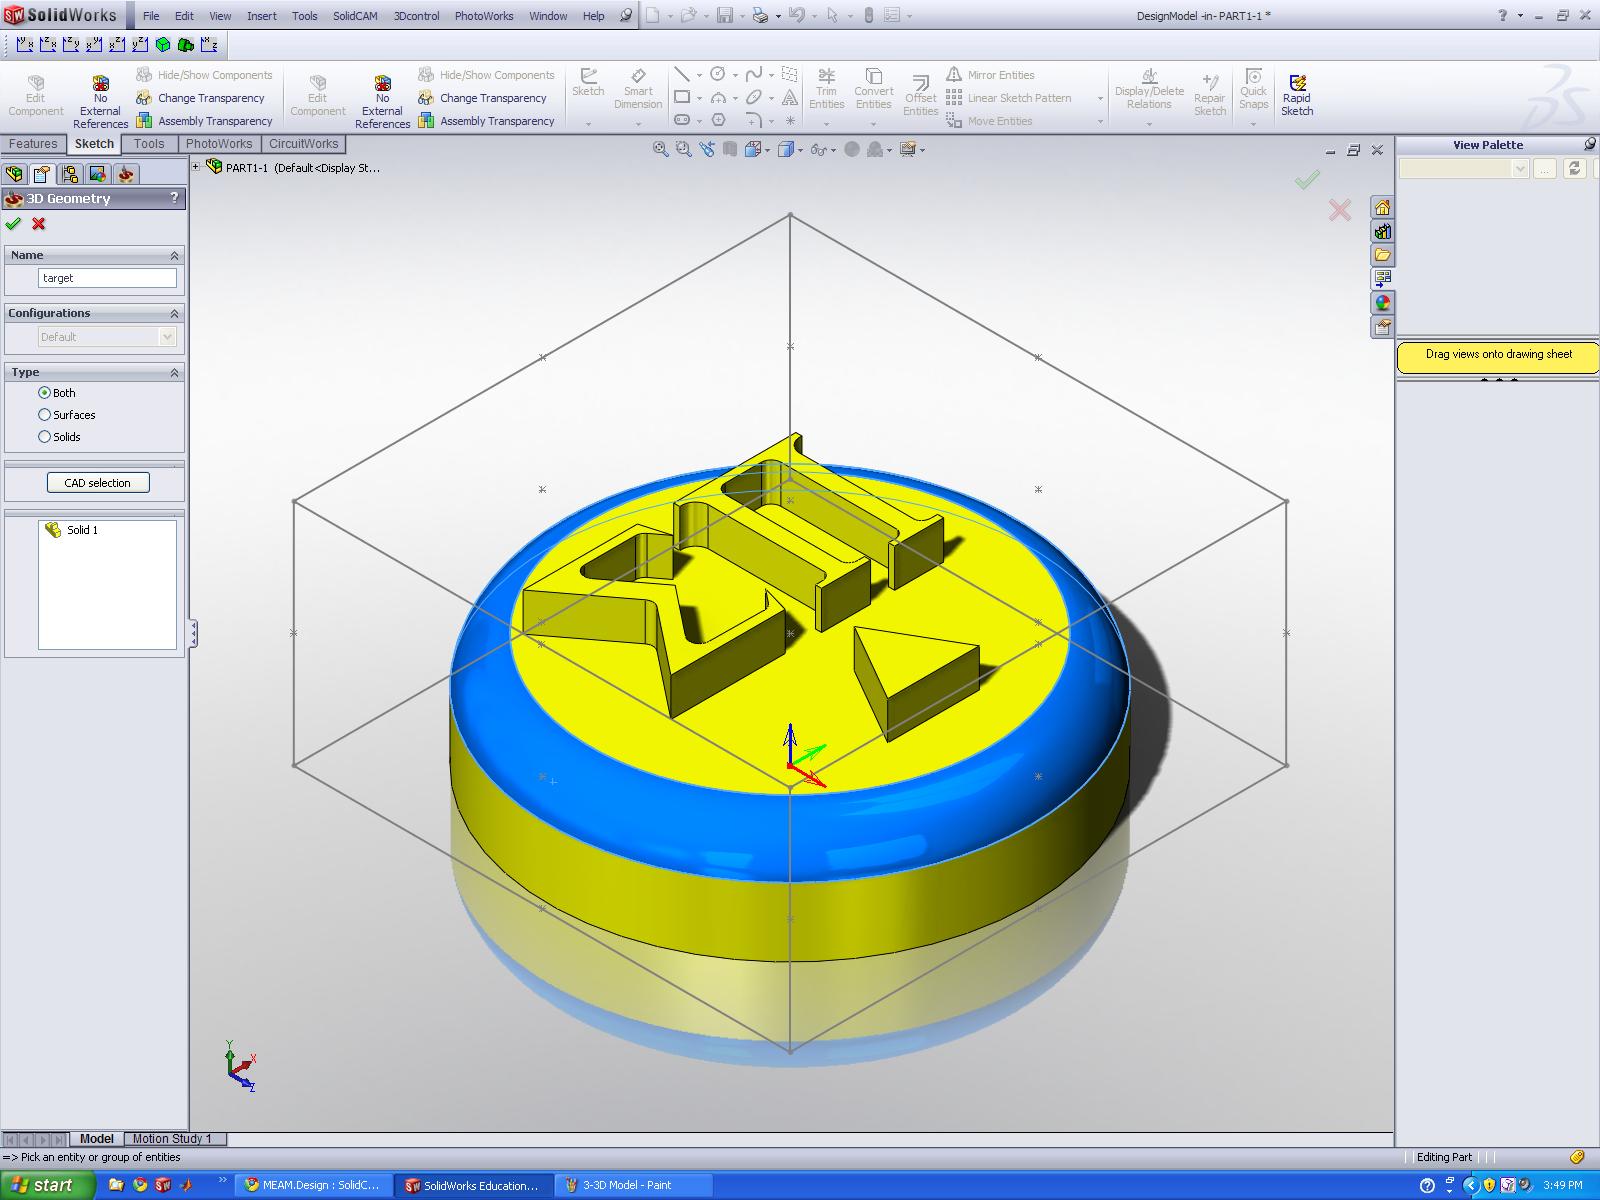Switch to 3-3D Model - Paint taskbar window

(634, 1185)
